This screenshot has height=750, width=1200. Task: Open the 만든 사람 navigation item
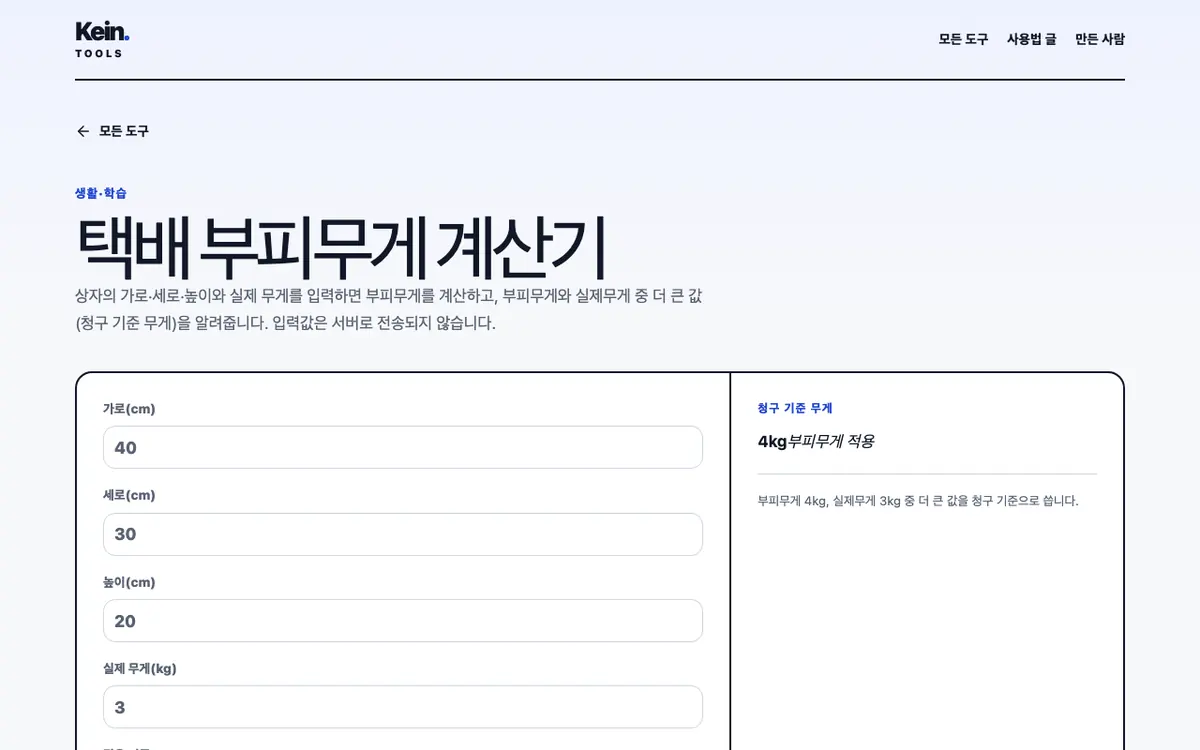coord(1100,39)
